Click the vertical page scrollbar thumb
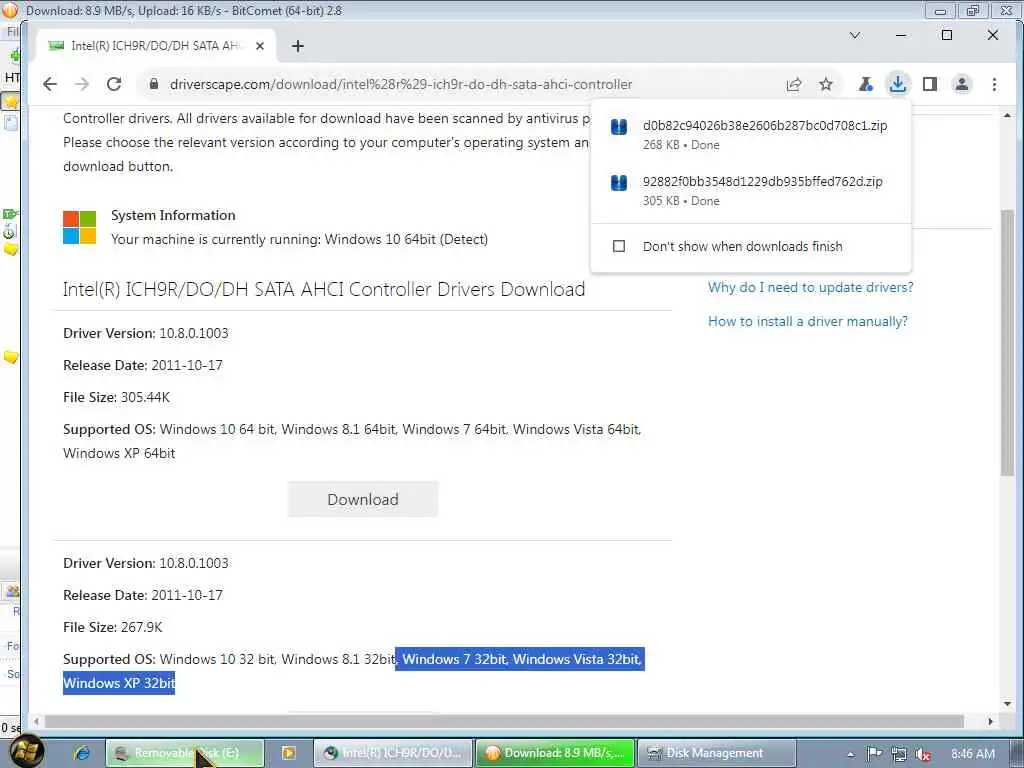 (x=1007, y=343)
